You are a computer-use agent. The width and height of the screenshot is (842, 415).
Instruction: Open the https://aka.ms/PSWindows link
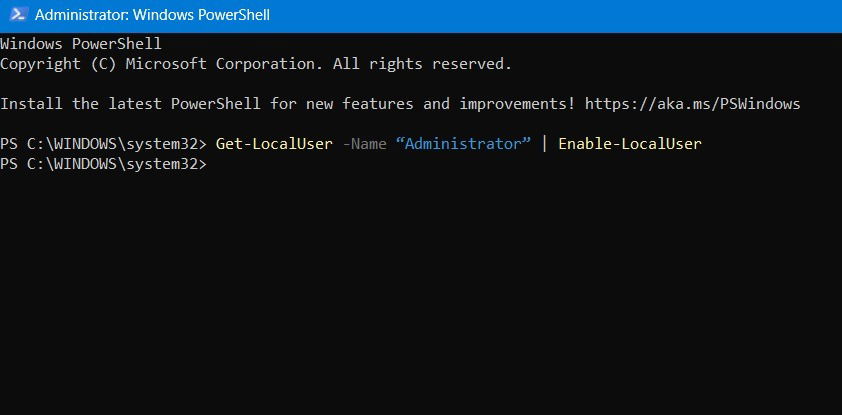click(x=692, y=104)
